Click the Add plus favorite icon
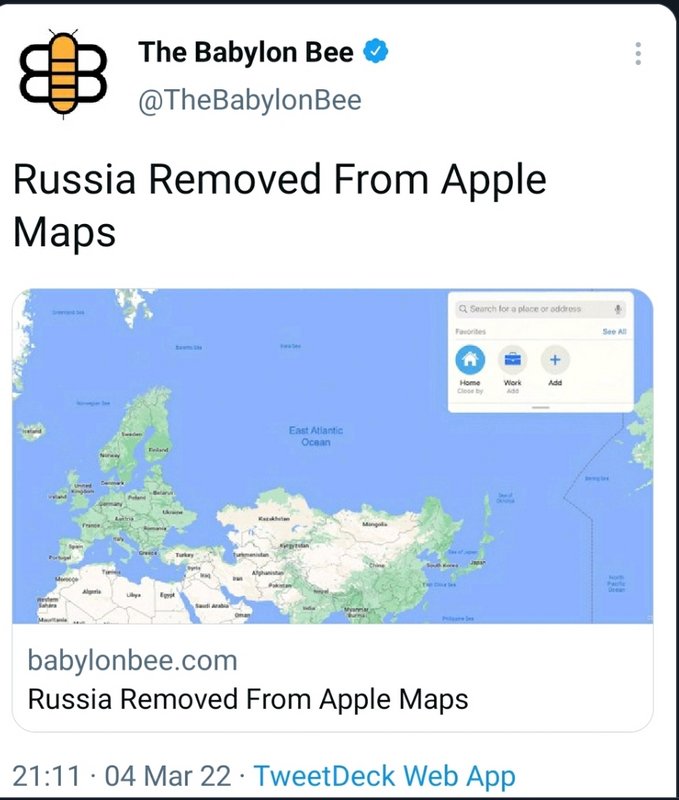Screen dimensions: 679x800 click(x=555, y=359)
